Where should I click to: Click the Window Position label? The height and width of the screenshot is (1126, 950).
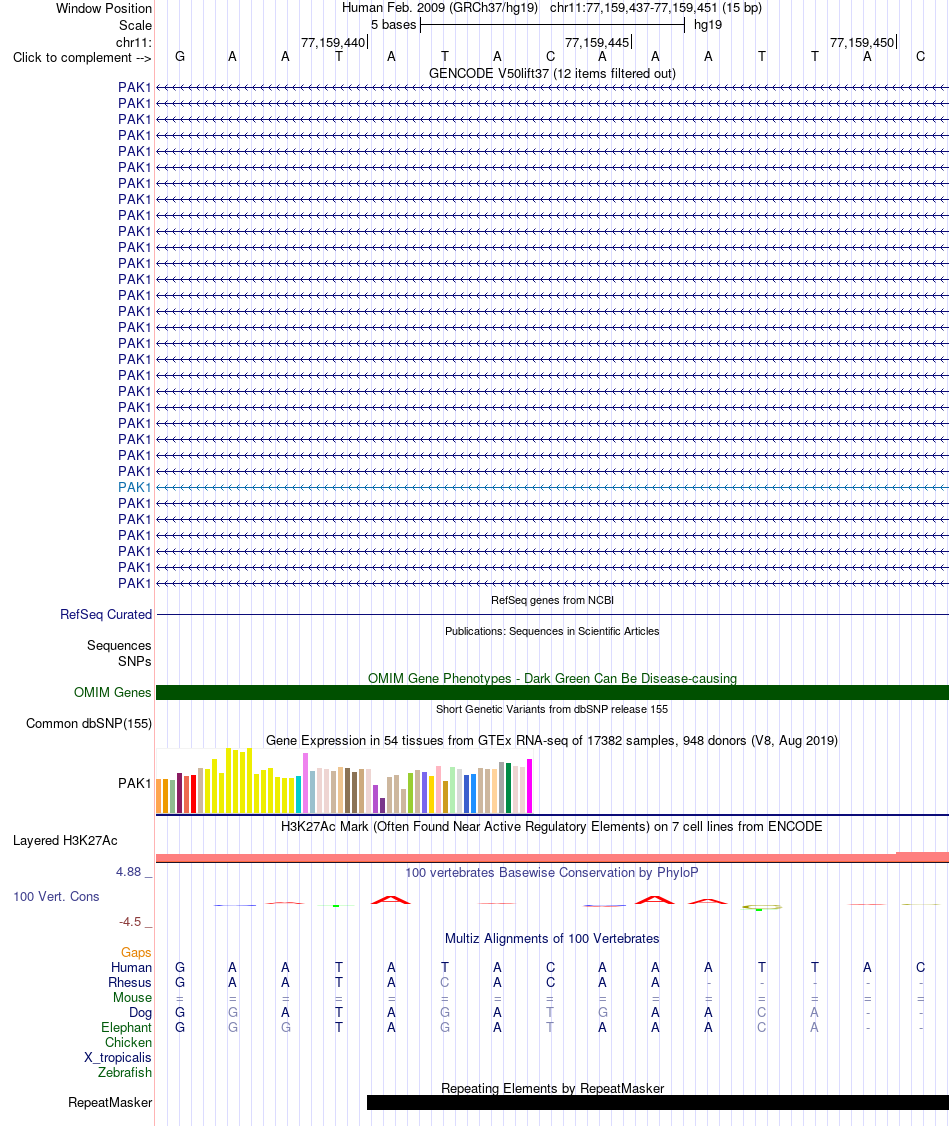click(x=104, y=9)
